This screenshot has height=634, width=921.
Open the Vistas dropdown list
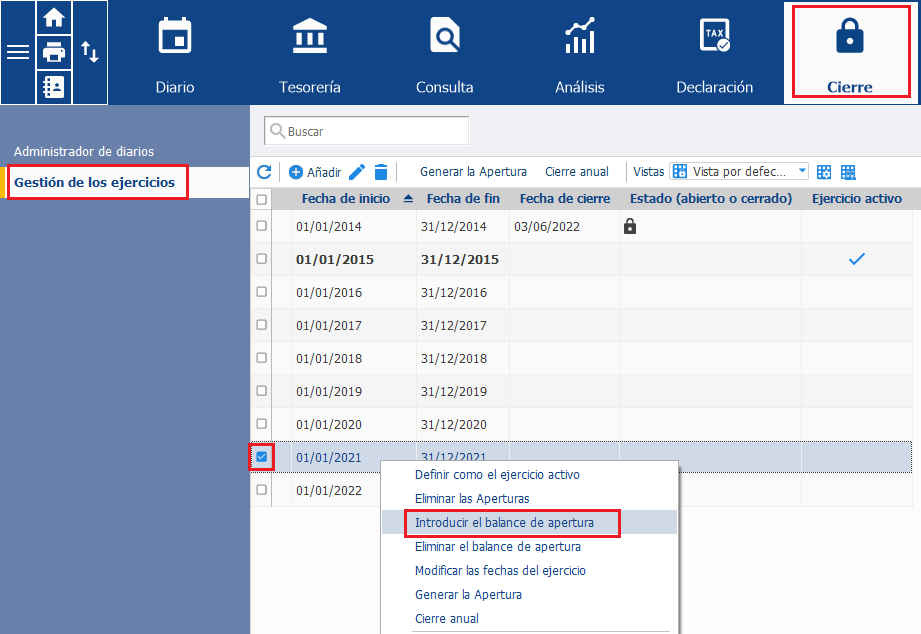[x=739, y=172]
